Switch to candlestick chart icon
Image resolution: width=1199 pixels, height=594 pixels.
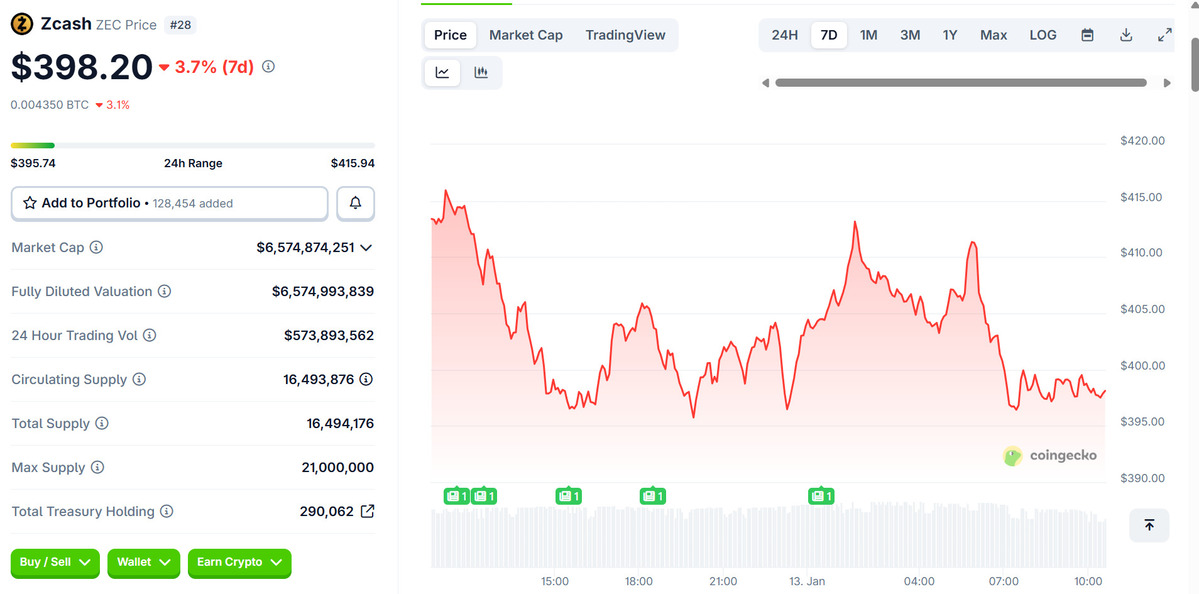pos(481,72)
